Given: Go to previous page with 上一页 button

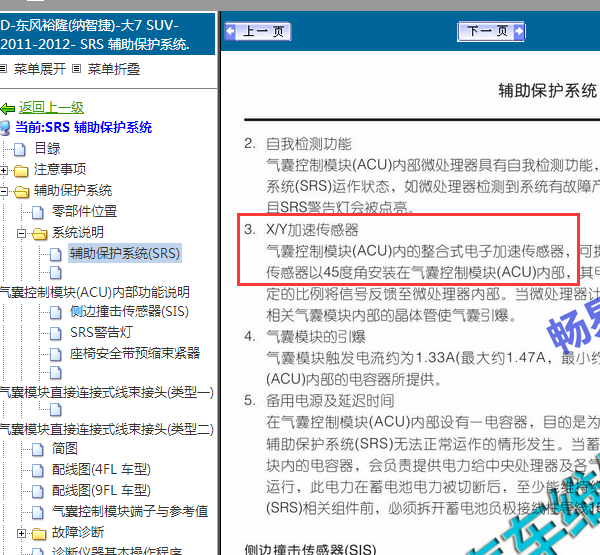Looking at the screenshot, I should click(258, 31).
